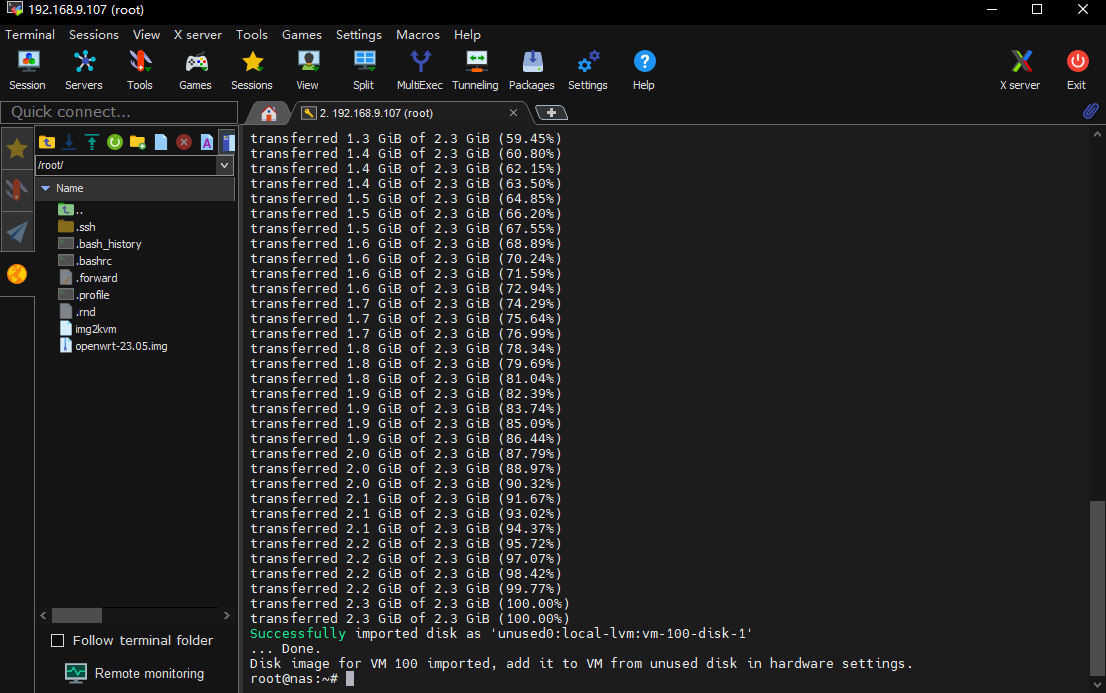The width and height of the screenshot is (1106, 693).
Task: Open the sidebar Macros paper plane tab
Action: (17, 231)
